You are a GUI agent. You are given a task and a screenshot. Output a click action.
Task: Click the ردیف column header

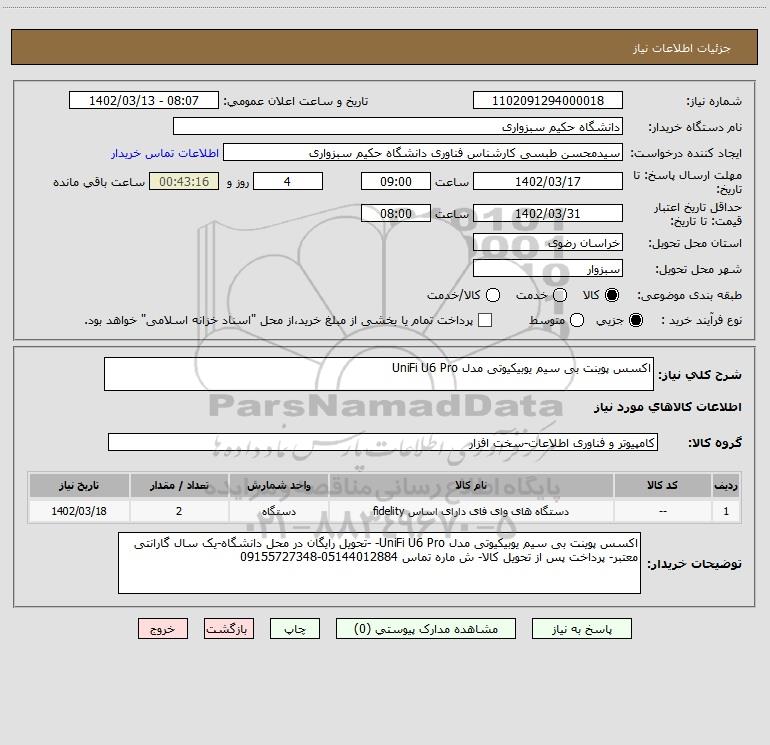pos(726,485)
